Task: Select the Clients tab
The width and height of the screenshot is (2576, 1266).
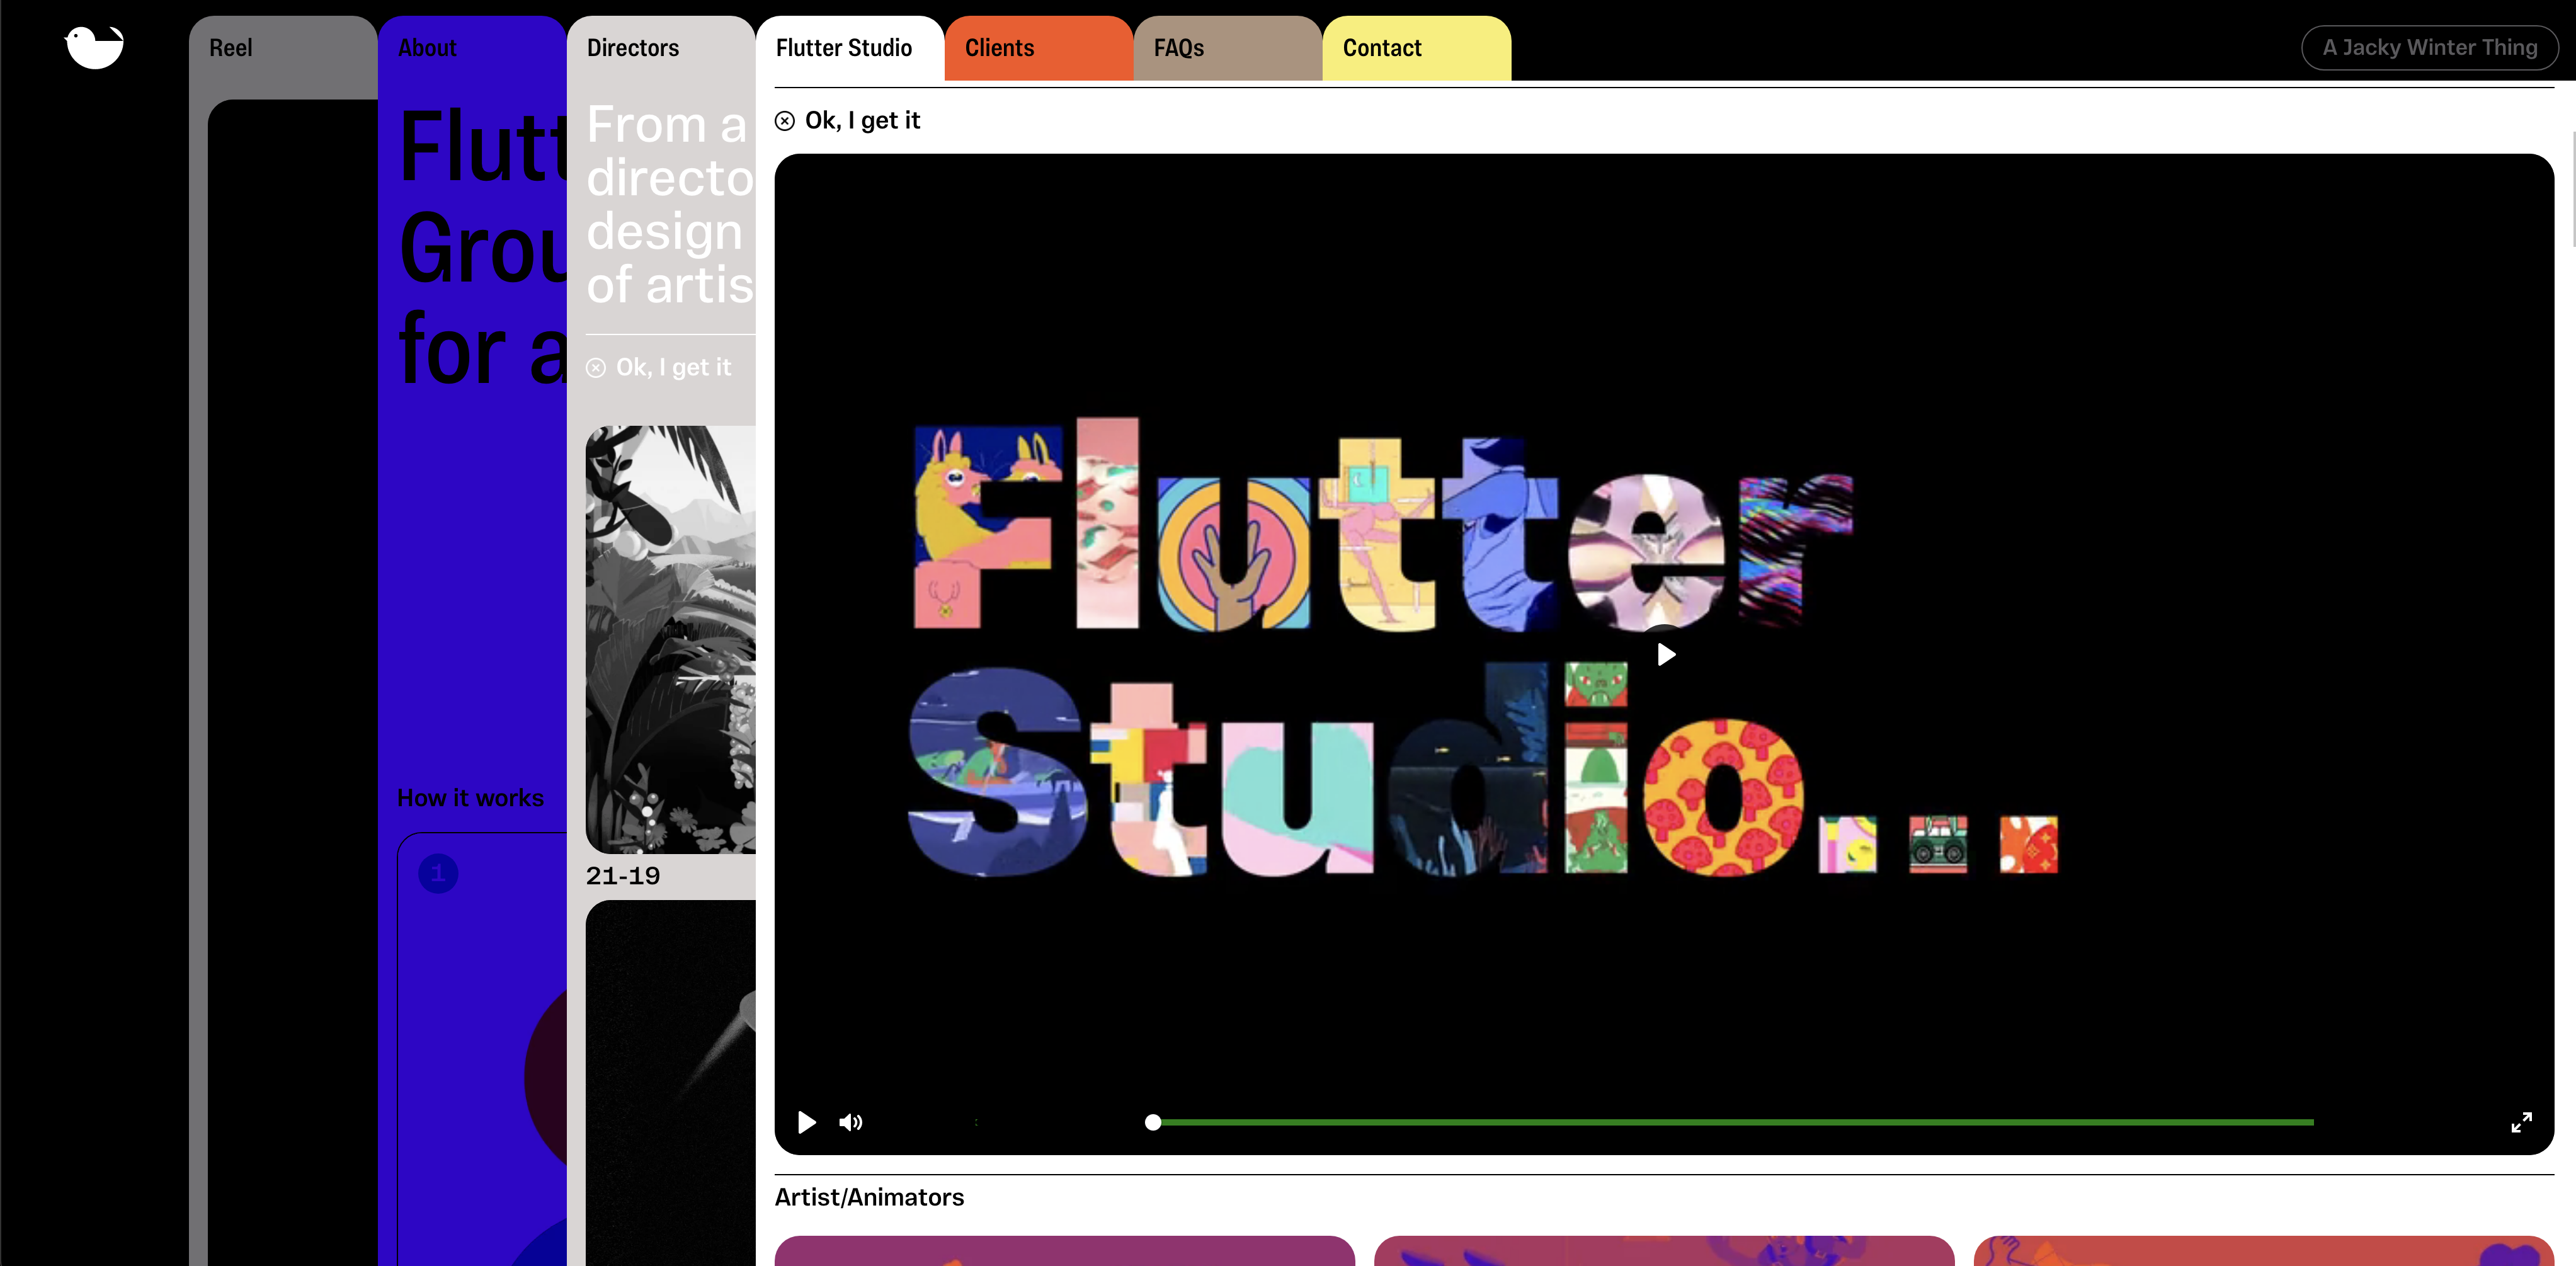Action: point(999,48)
